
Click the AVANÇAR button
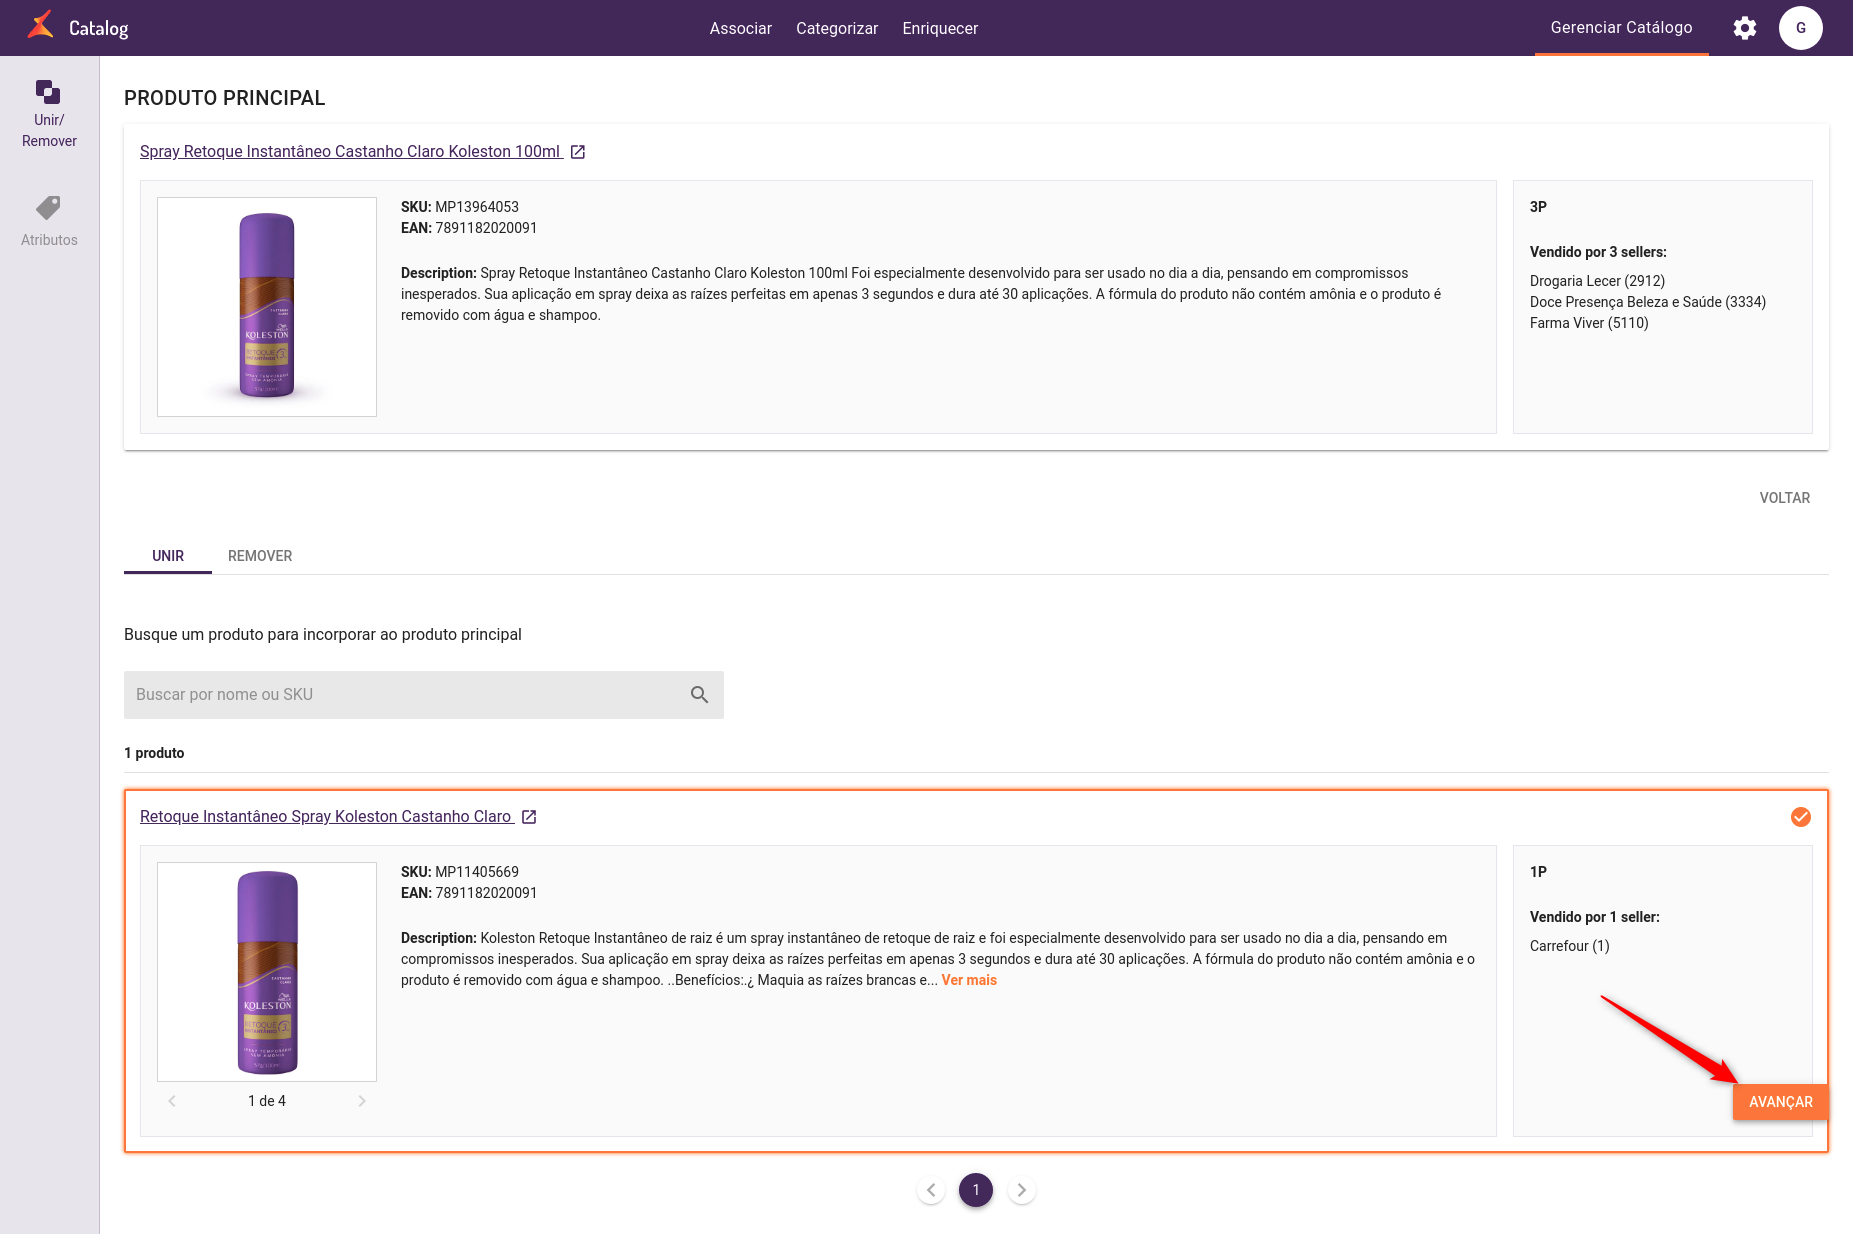[x=1780, y=1102]
